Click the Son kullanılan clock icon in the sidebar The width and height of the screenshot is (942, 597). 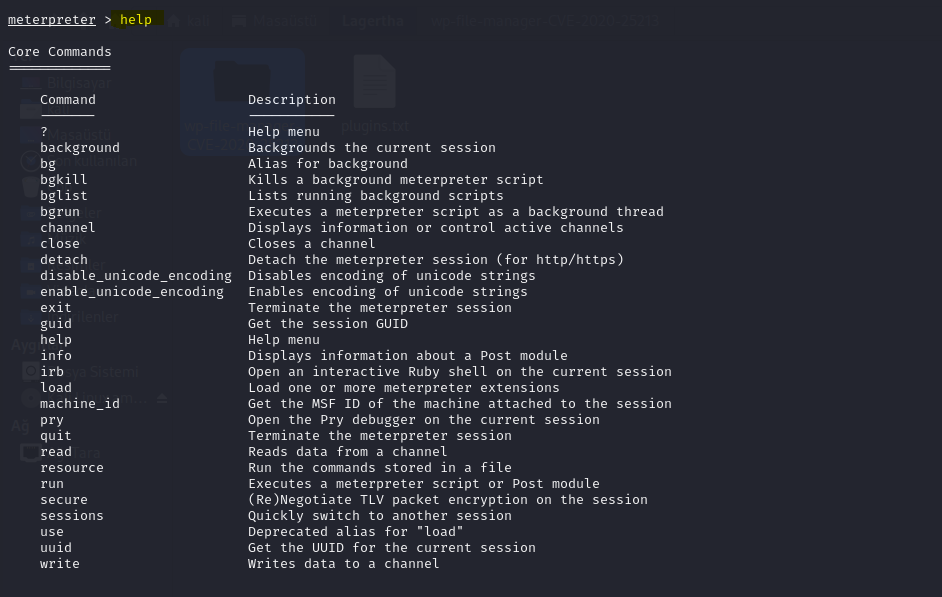point(30,161)
